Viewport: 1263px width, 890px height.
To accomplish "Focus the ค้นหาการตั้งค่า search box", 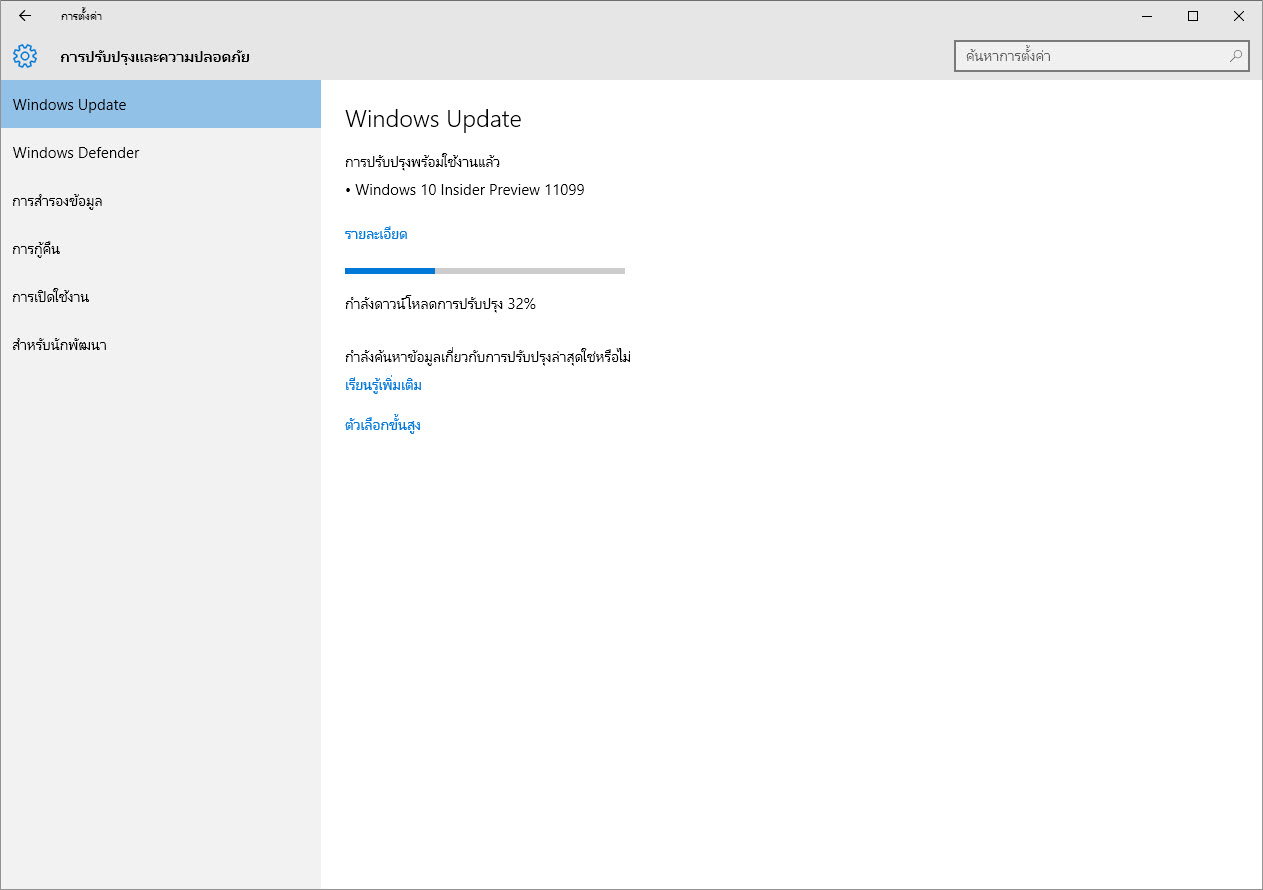I will pos(1102,56).
